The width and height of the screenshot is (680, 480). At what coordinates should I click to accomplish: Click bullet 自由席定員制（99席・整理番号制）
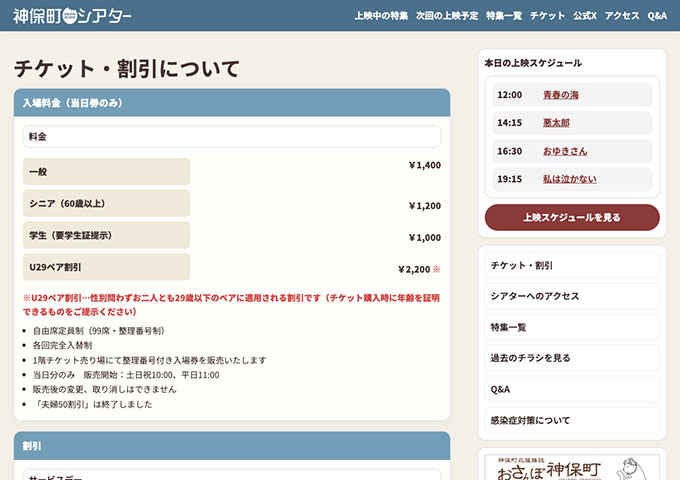click(x=98, y=331)
